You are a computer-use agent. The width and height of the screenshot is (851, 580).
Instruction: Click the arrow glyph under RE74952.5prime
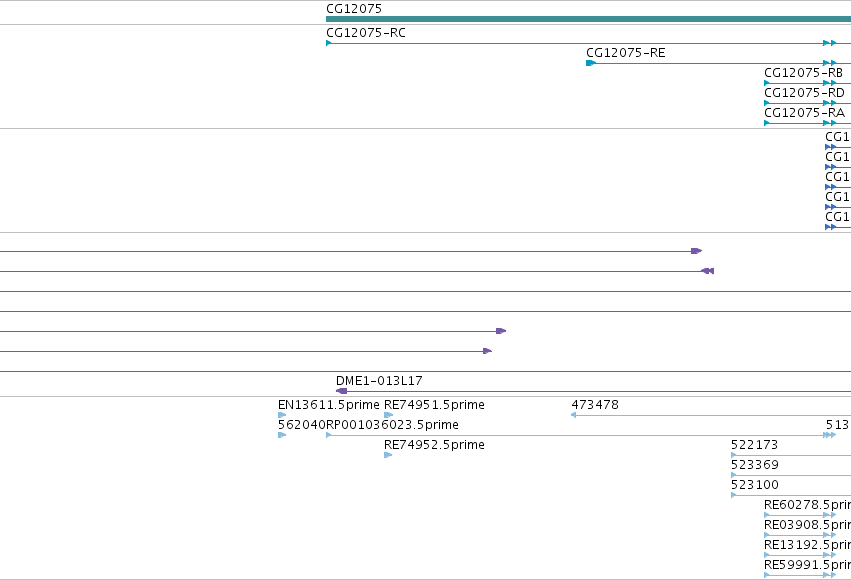(388, 455)
